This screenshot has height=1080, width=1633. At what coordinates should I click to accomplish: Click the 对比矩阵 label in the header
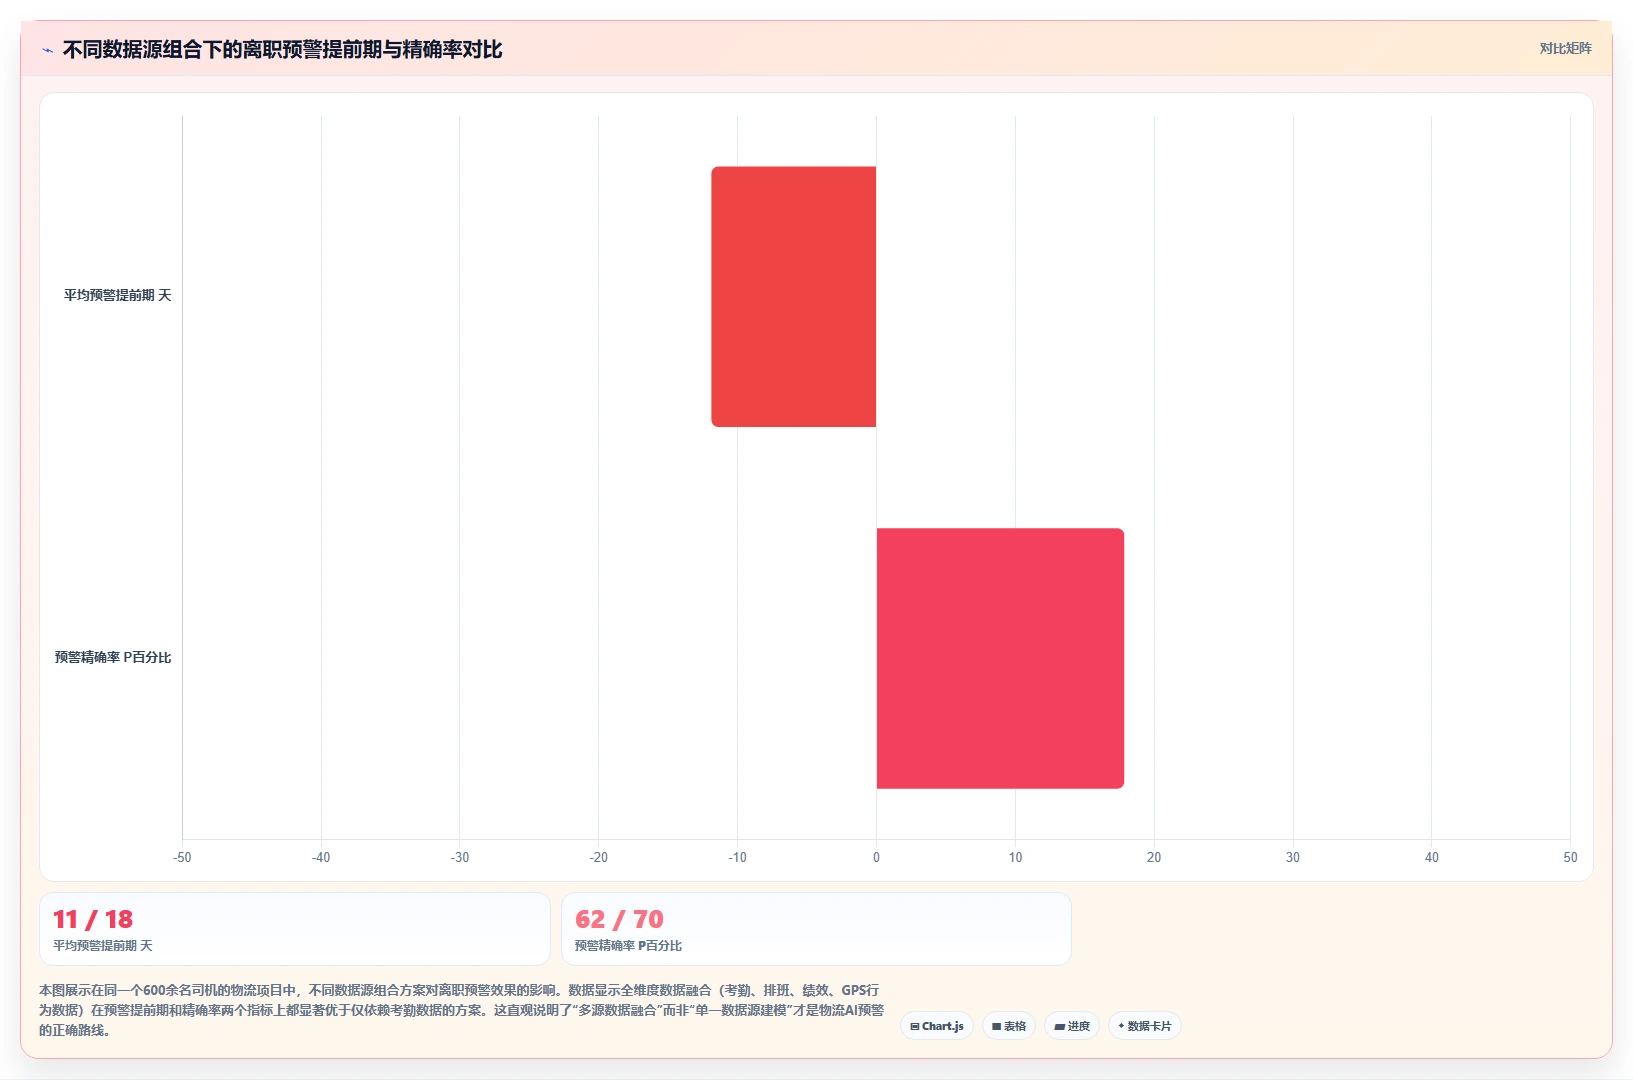point(1565,48)
